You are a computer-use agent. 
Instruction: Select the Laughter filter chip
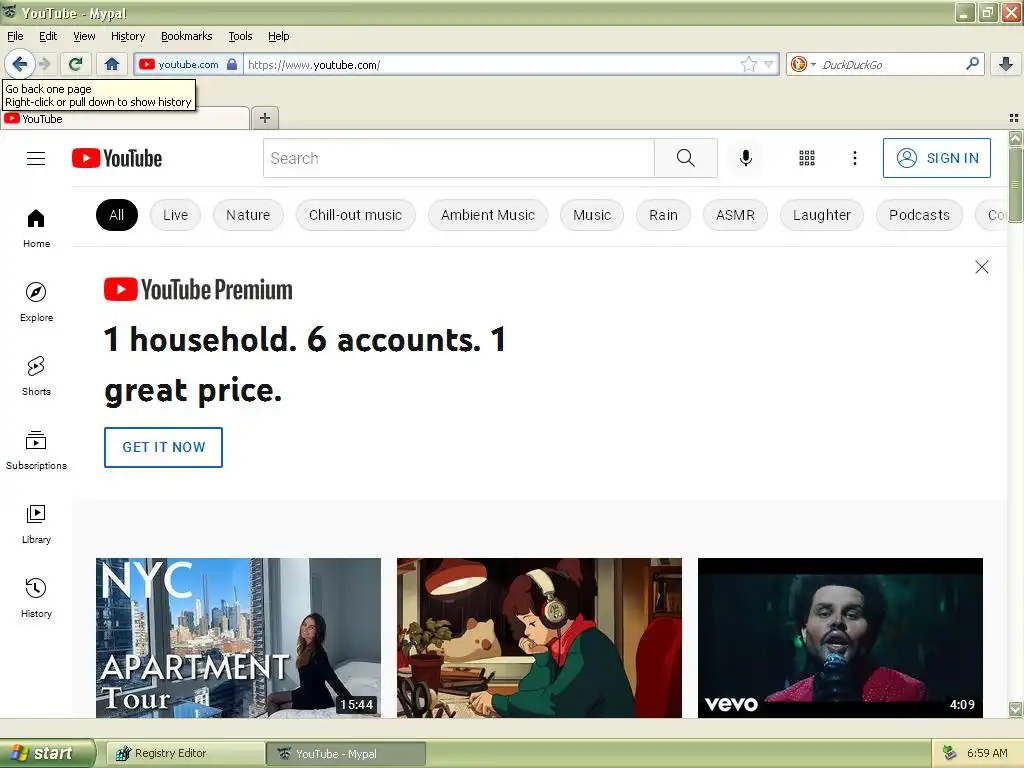pyautogui.click(x=822, y=215)
